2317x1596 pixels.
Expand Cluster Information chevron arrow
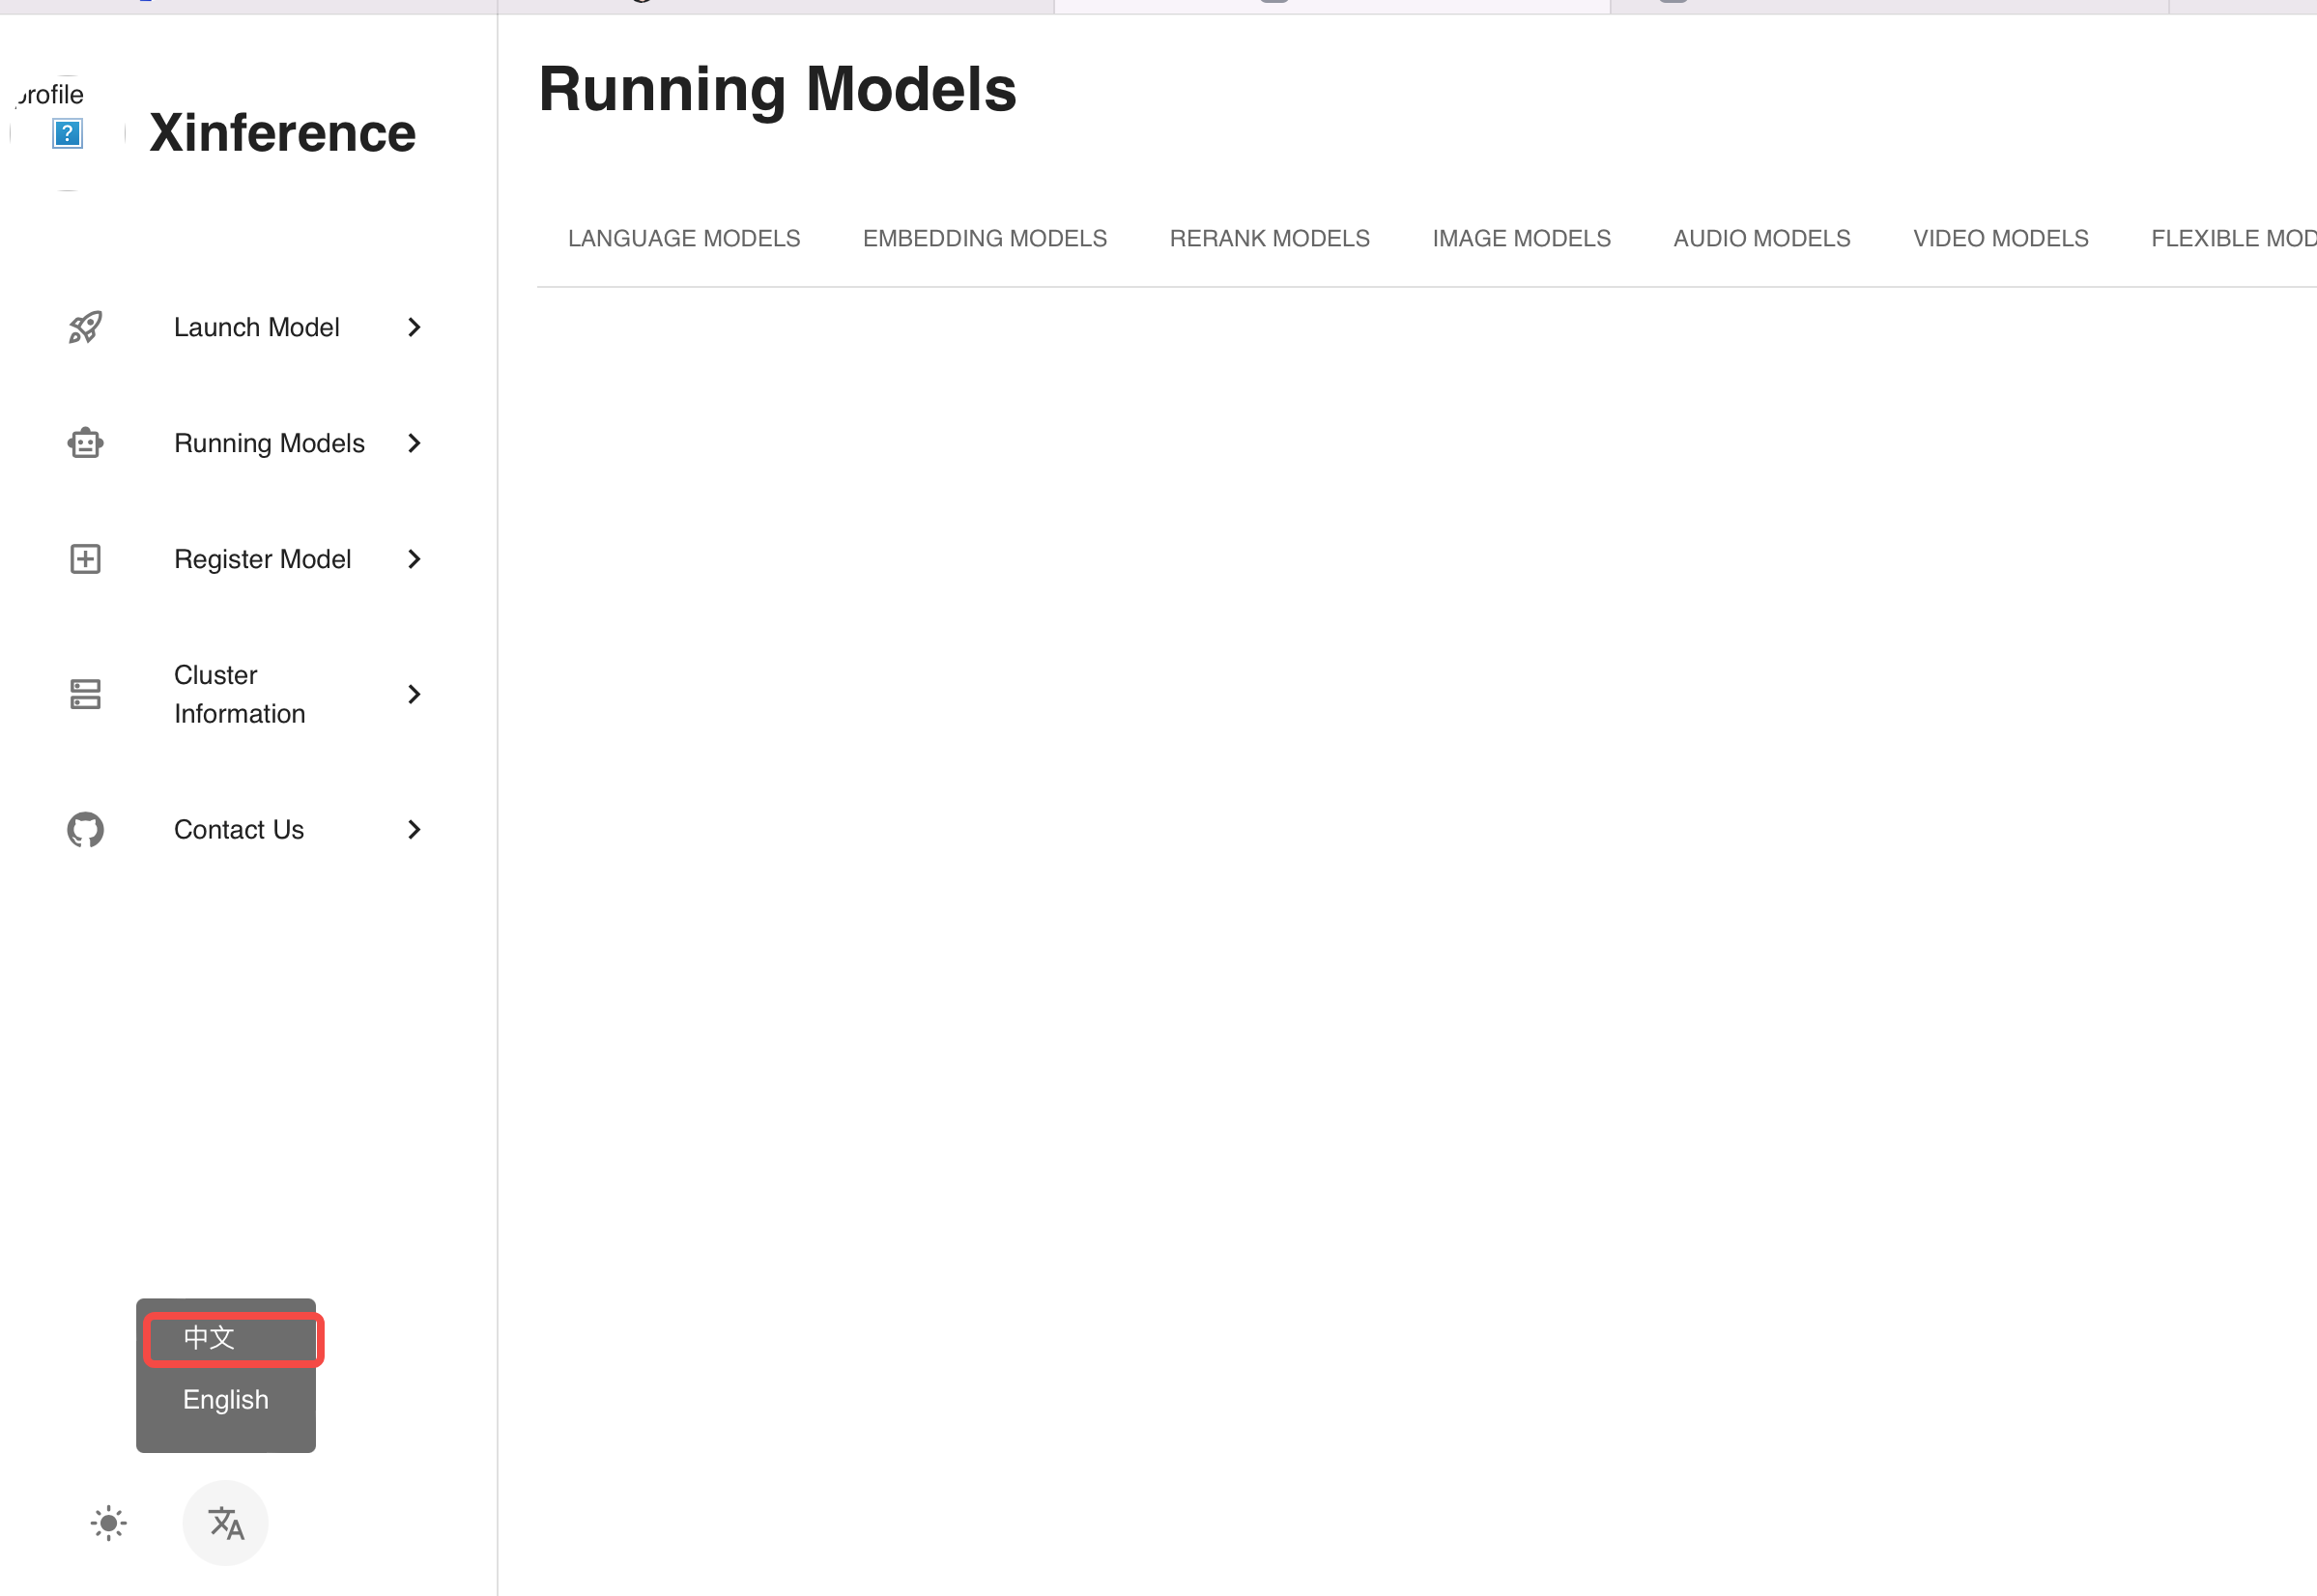414,694
